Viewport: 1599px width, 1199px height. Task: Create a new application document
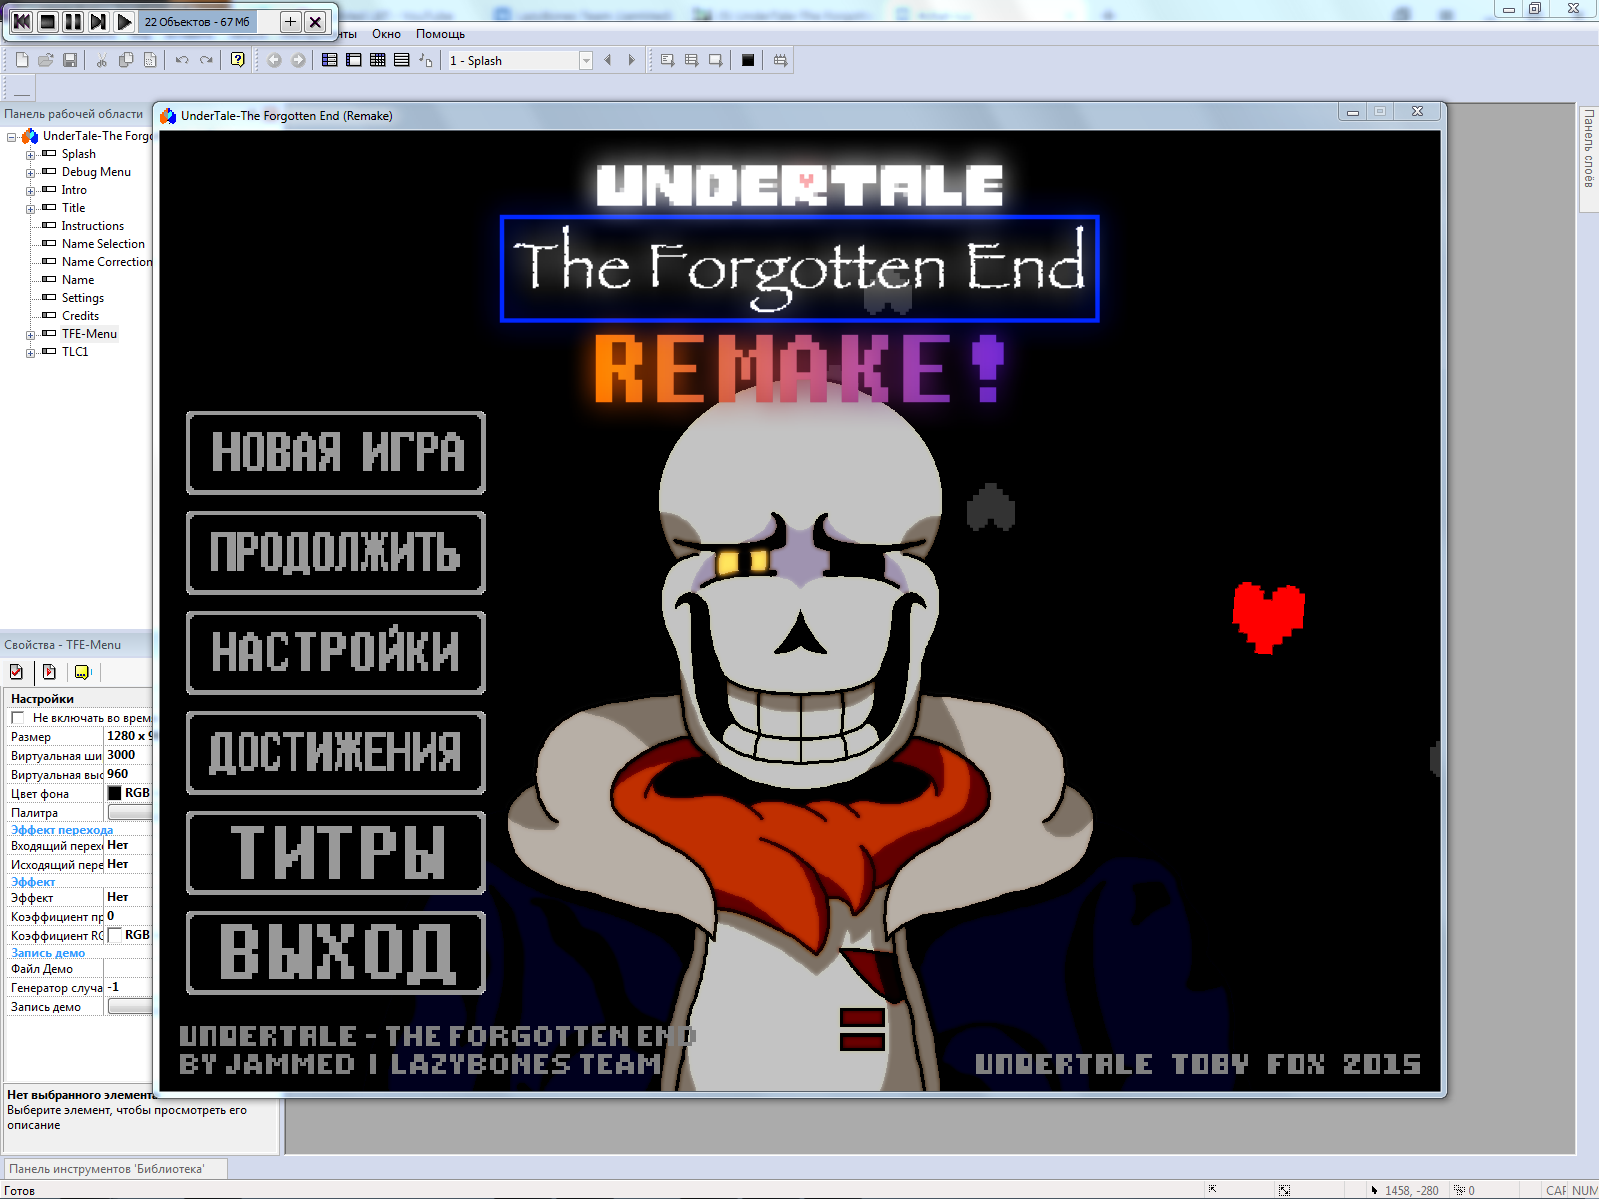[22, 60]
